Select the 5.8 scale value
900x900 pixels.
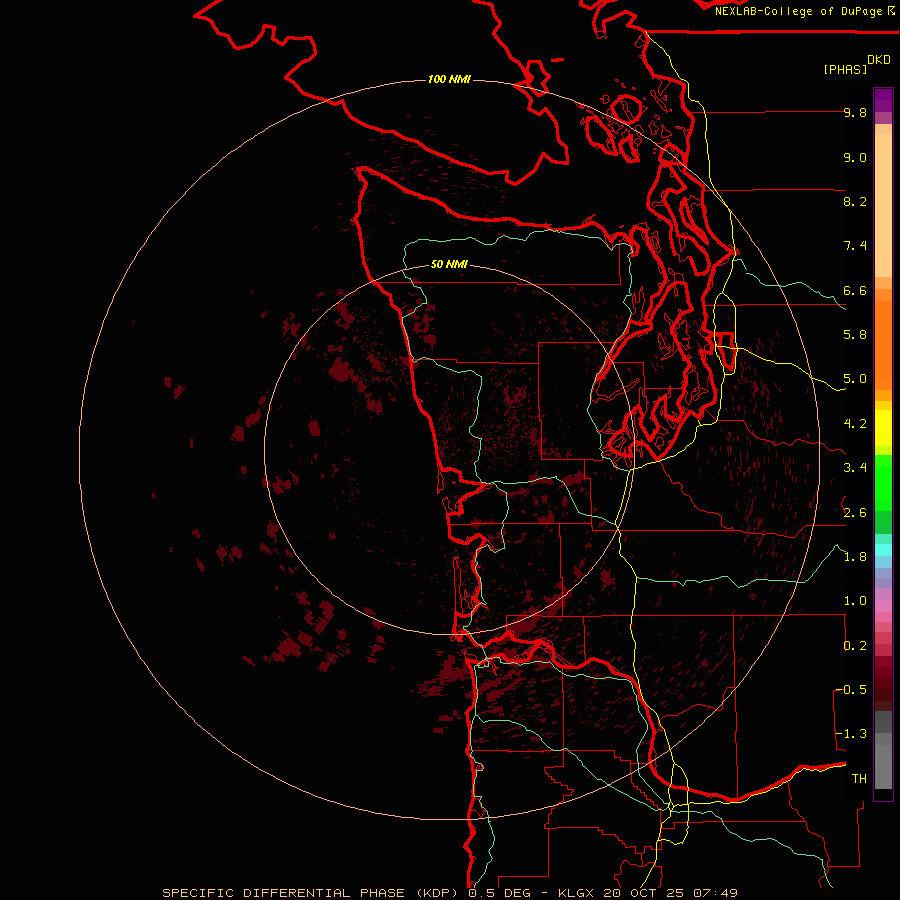[x=855, y=335]
